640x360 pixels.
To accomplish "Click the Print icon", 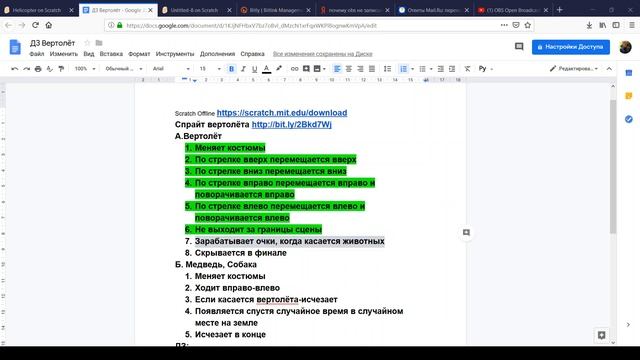I will pyautogui.click(x=38, y=69).
